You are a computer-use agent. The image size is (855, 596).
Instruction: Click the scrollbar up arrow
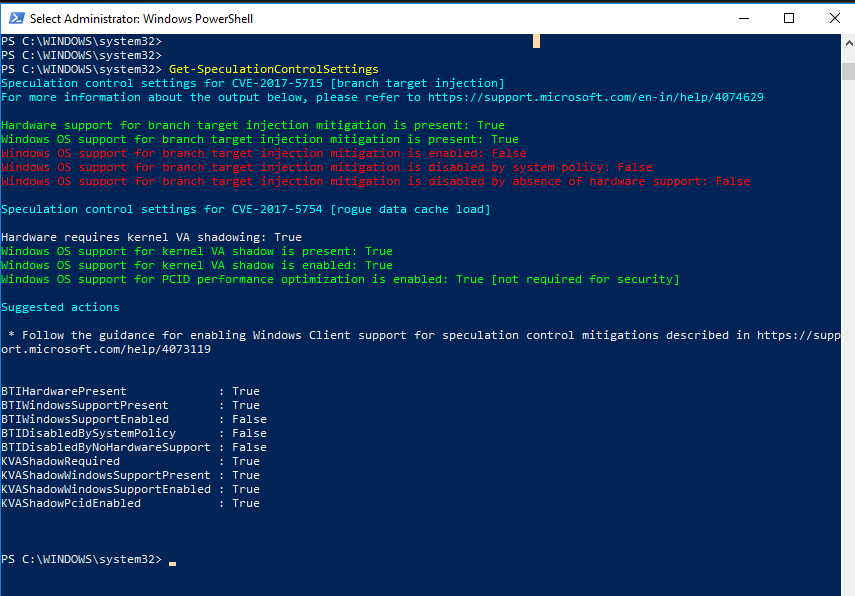point(848,43)
